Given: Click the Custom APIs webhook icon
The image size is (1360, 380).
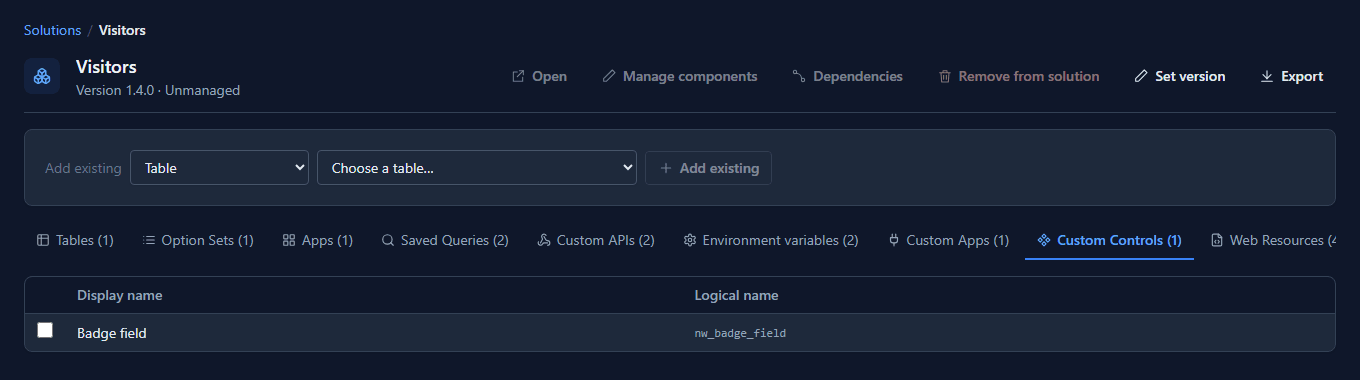Looking at the screenshot, I should (544, 240).
